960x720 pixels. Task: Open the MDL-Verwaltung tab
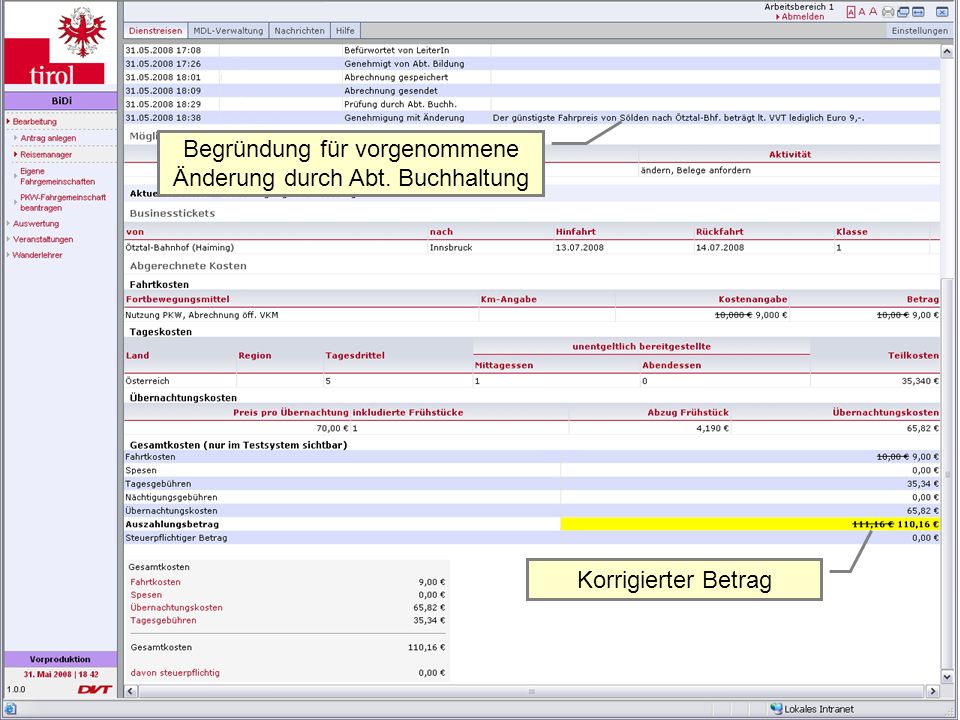pyautogui.click(x=228, y=31)
